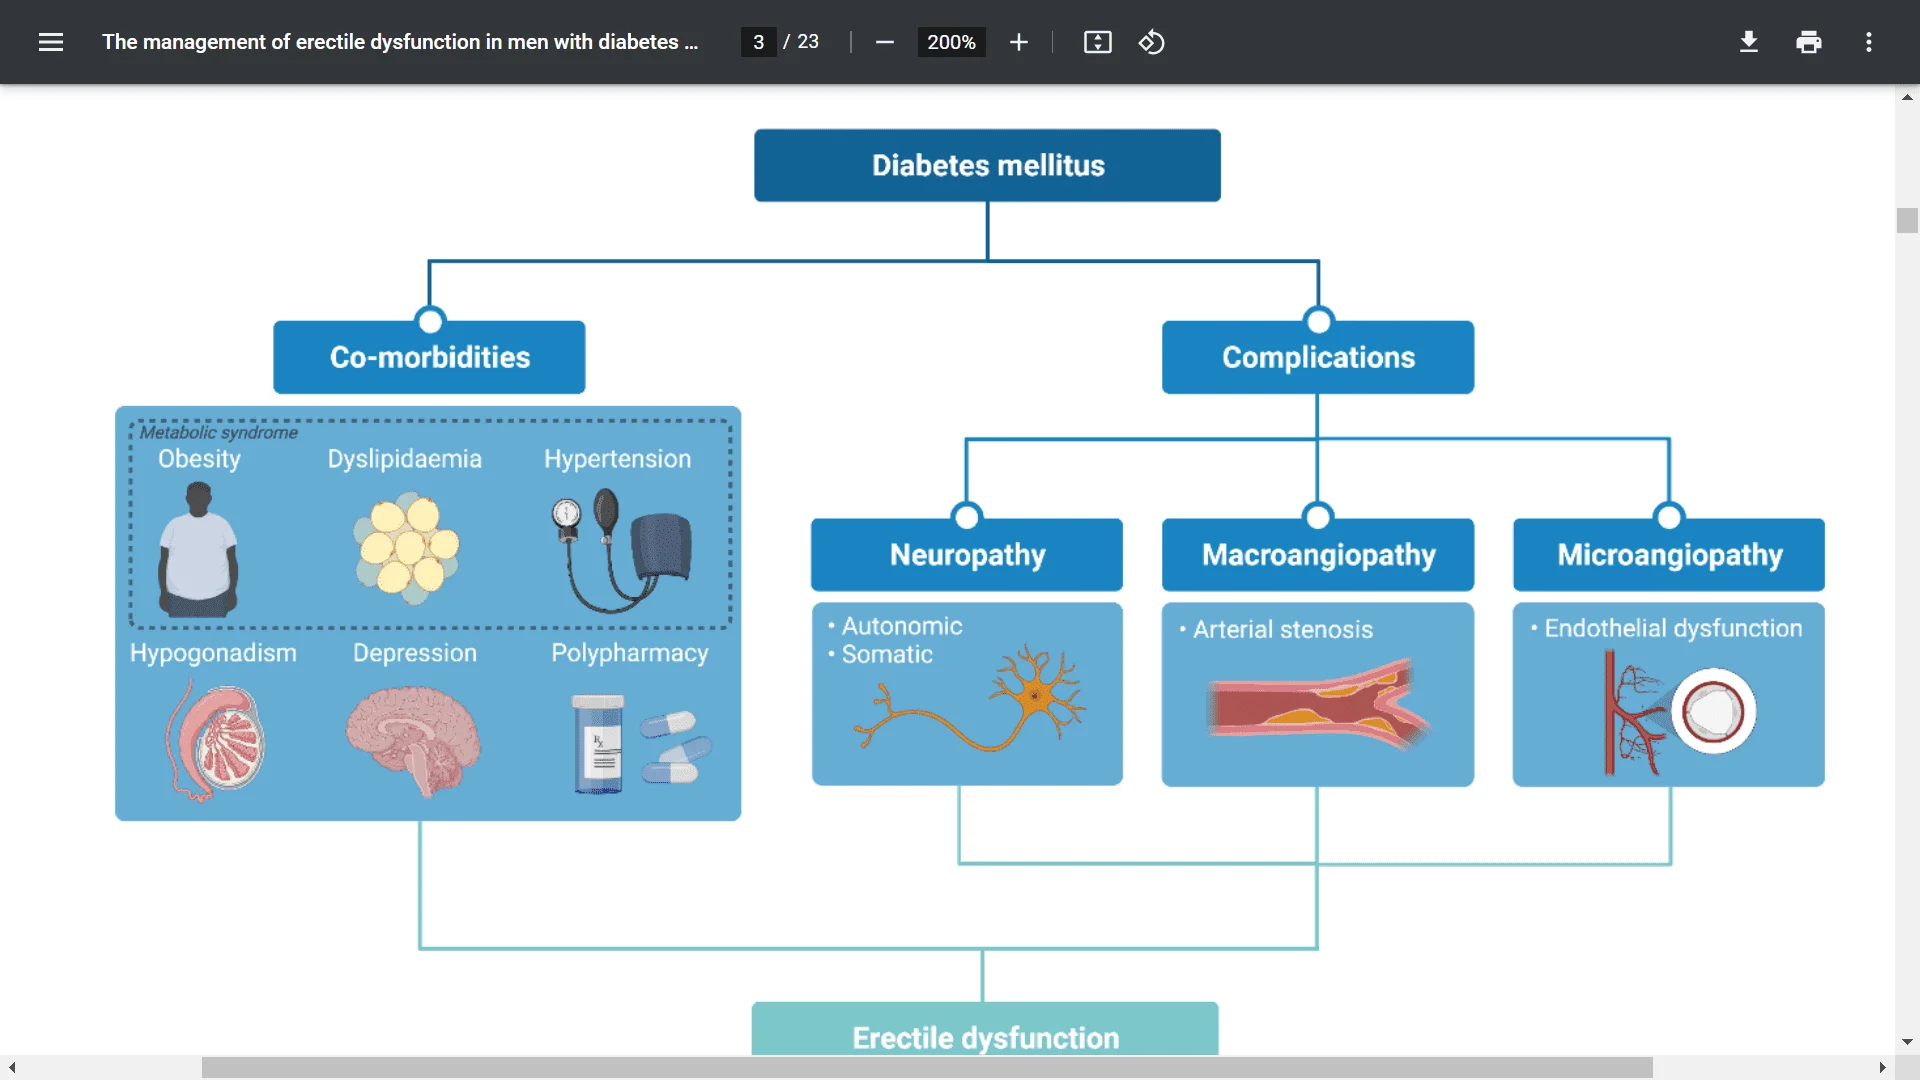Screen dimensions: 1920x1080
Task: Open the hamburger menu icon
Action: (49, 42)
